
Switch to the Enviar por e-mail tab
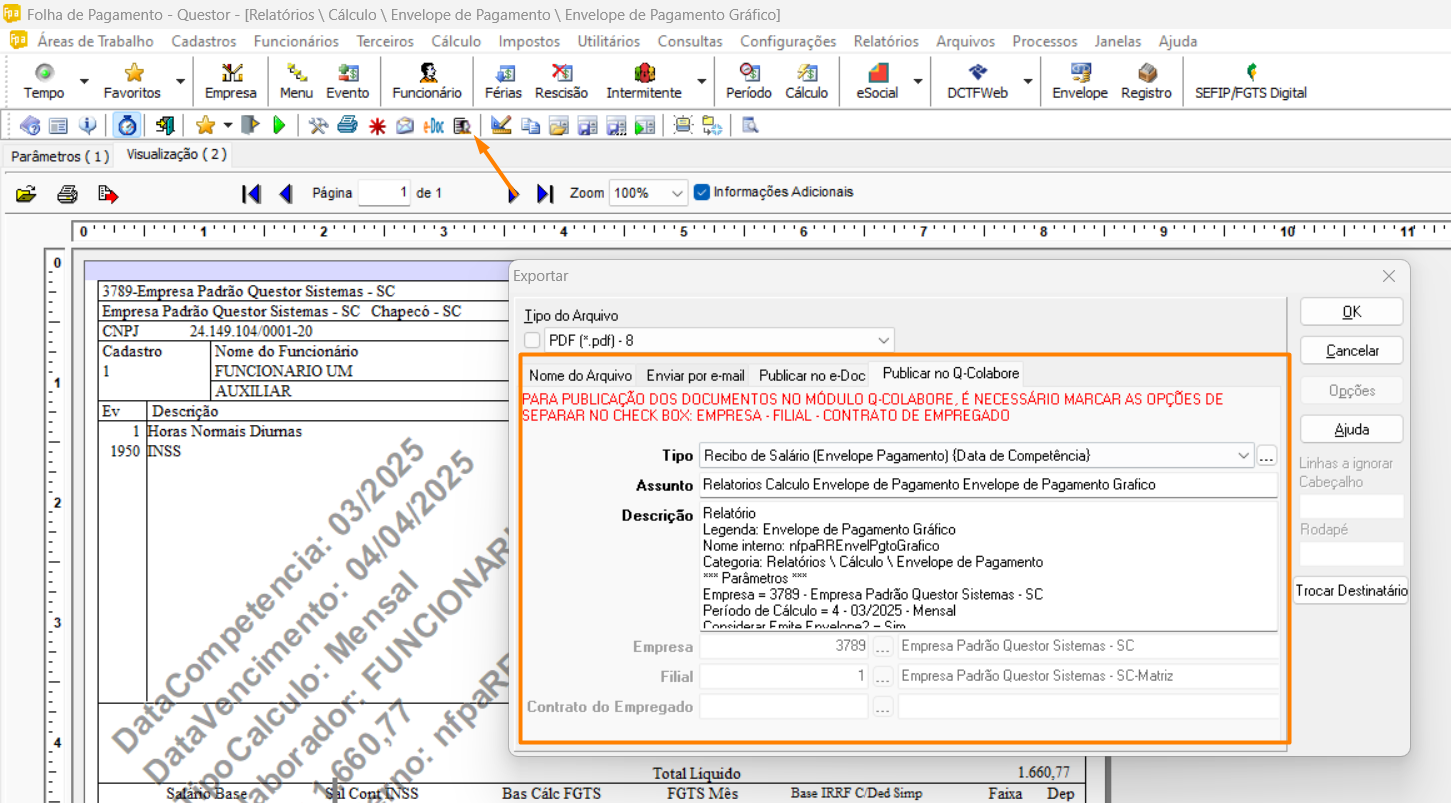point(696,376)
